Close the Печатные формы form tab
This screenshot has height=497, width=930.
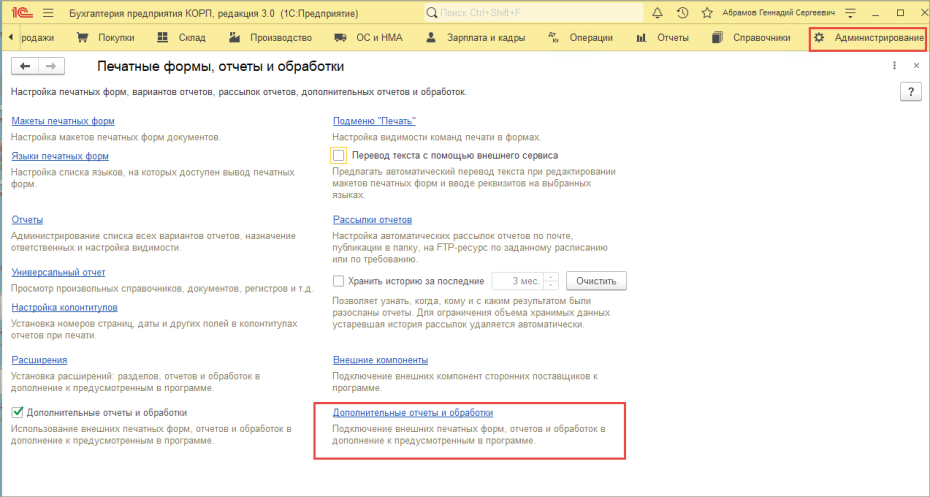[x=916, y=66]
